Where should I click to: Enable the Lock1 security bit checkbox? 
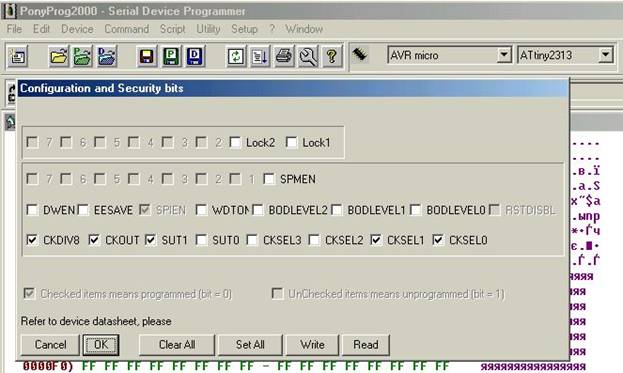pyautogui.click(x=291, y=142)
